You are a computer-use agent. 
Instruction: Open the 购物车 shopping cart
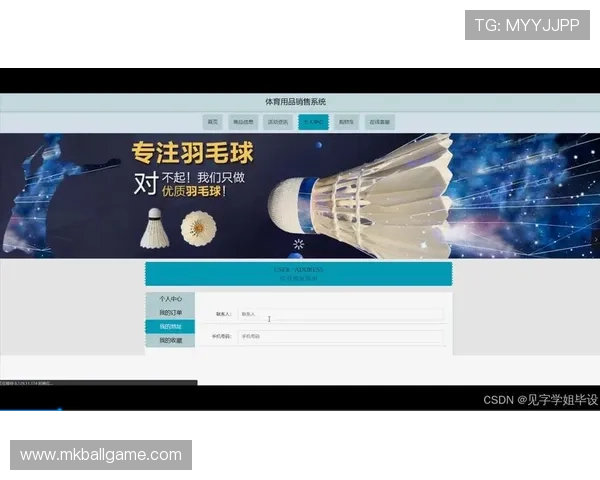tap(346, 122)
